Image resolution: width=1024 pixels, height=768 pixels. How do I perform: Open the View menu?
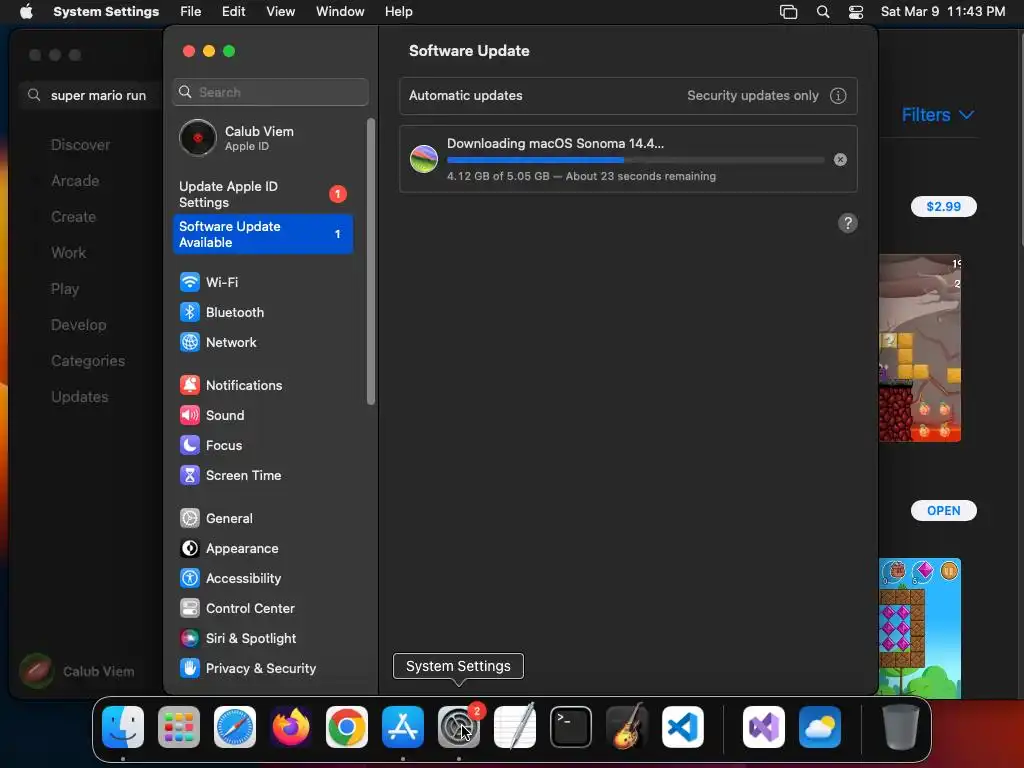pos(281,12)
